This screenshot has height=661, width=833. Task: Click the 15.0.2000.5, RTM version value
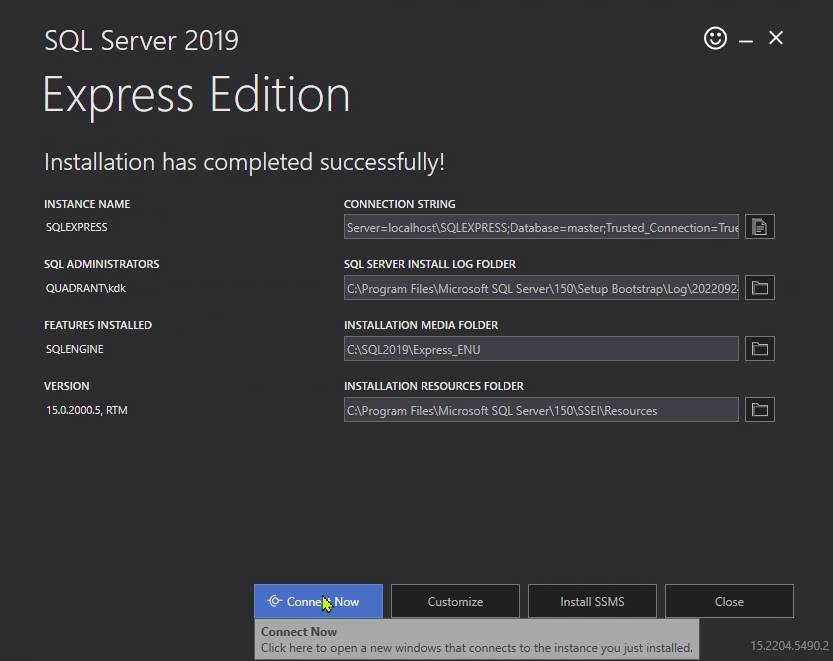click(87, 410)
